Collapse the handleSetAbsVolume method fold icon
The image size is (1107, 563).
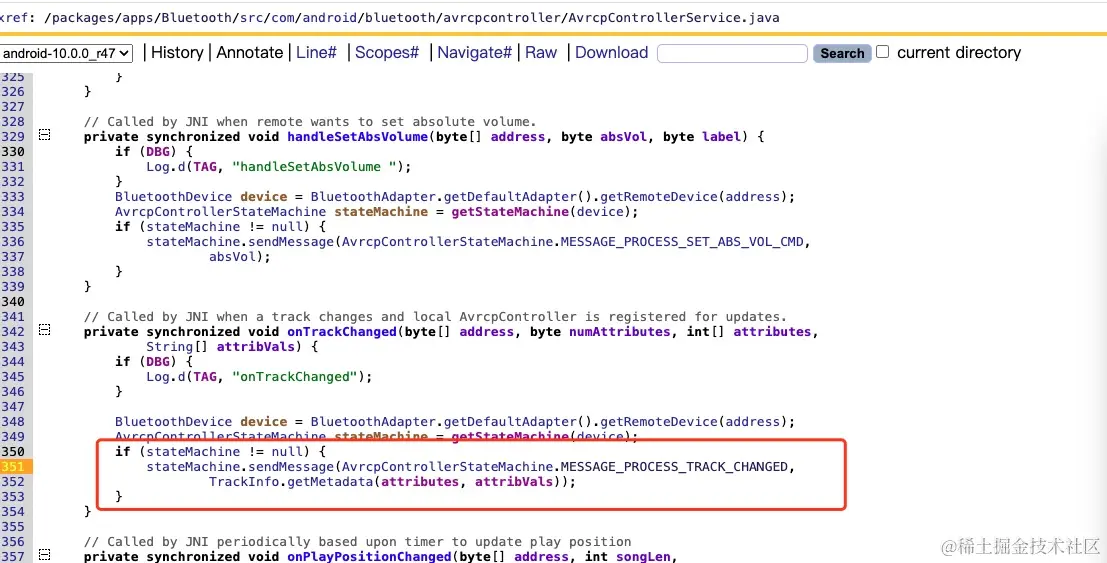click(x=44, y=136)
